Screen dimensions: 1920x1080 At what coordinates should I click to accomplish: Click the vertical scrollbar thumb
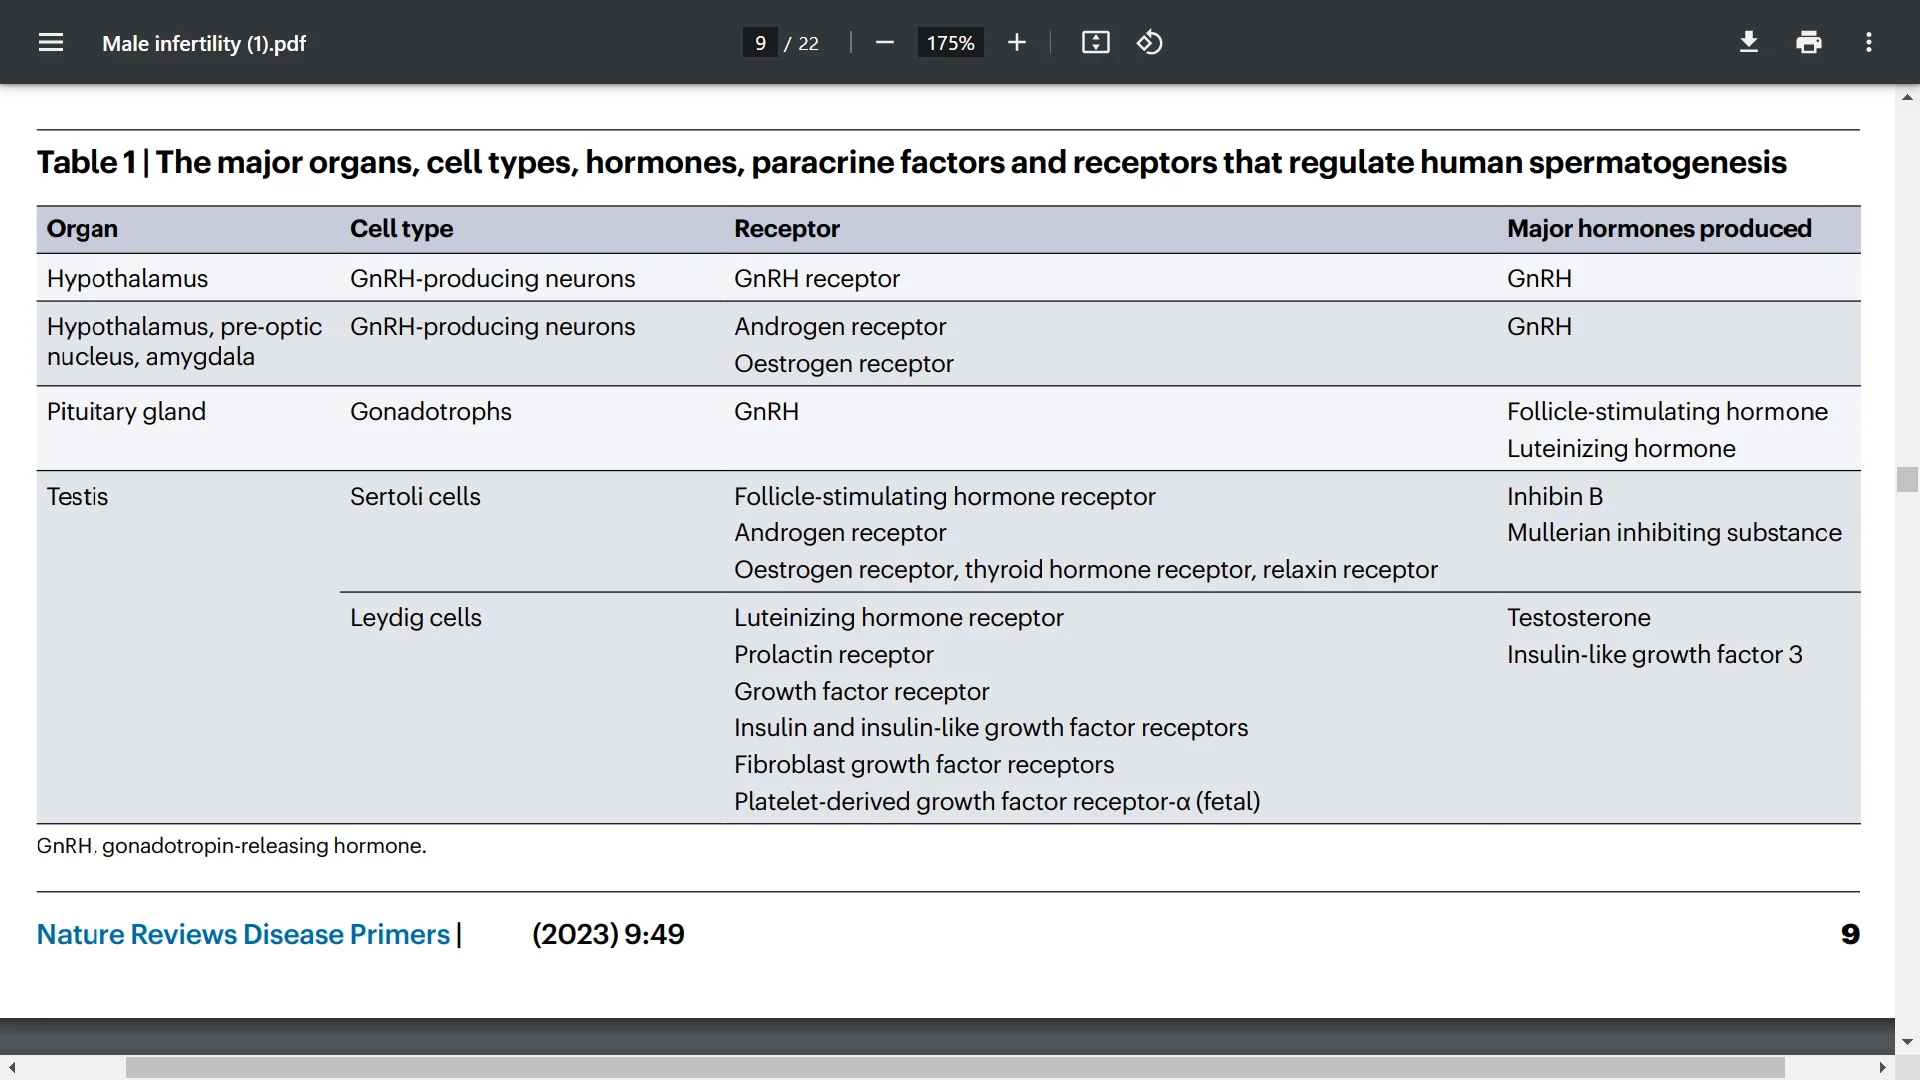point(1907,479)
